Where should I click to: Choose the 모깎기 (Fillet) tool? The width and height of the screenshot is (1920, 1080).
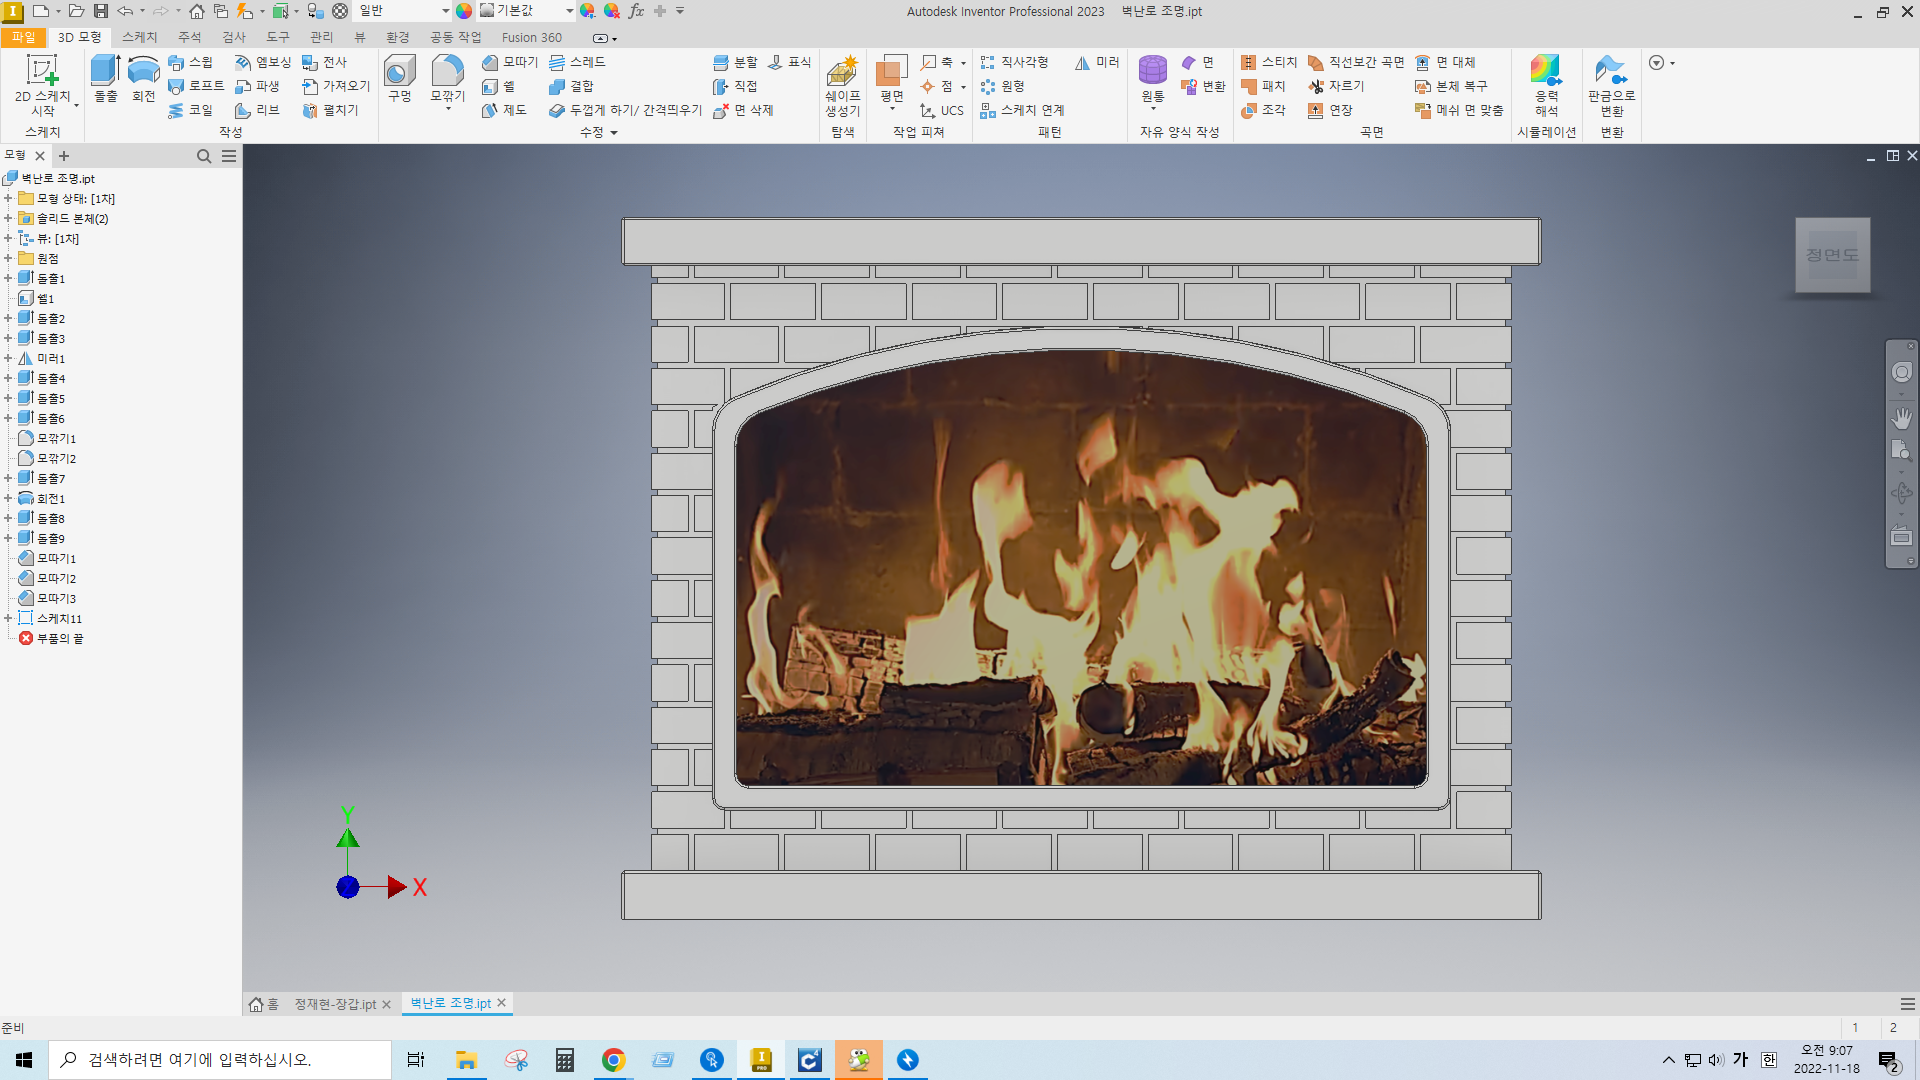click(447, 80)
